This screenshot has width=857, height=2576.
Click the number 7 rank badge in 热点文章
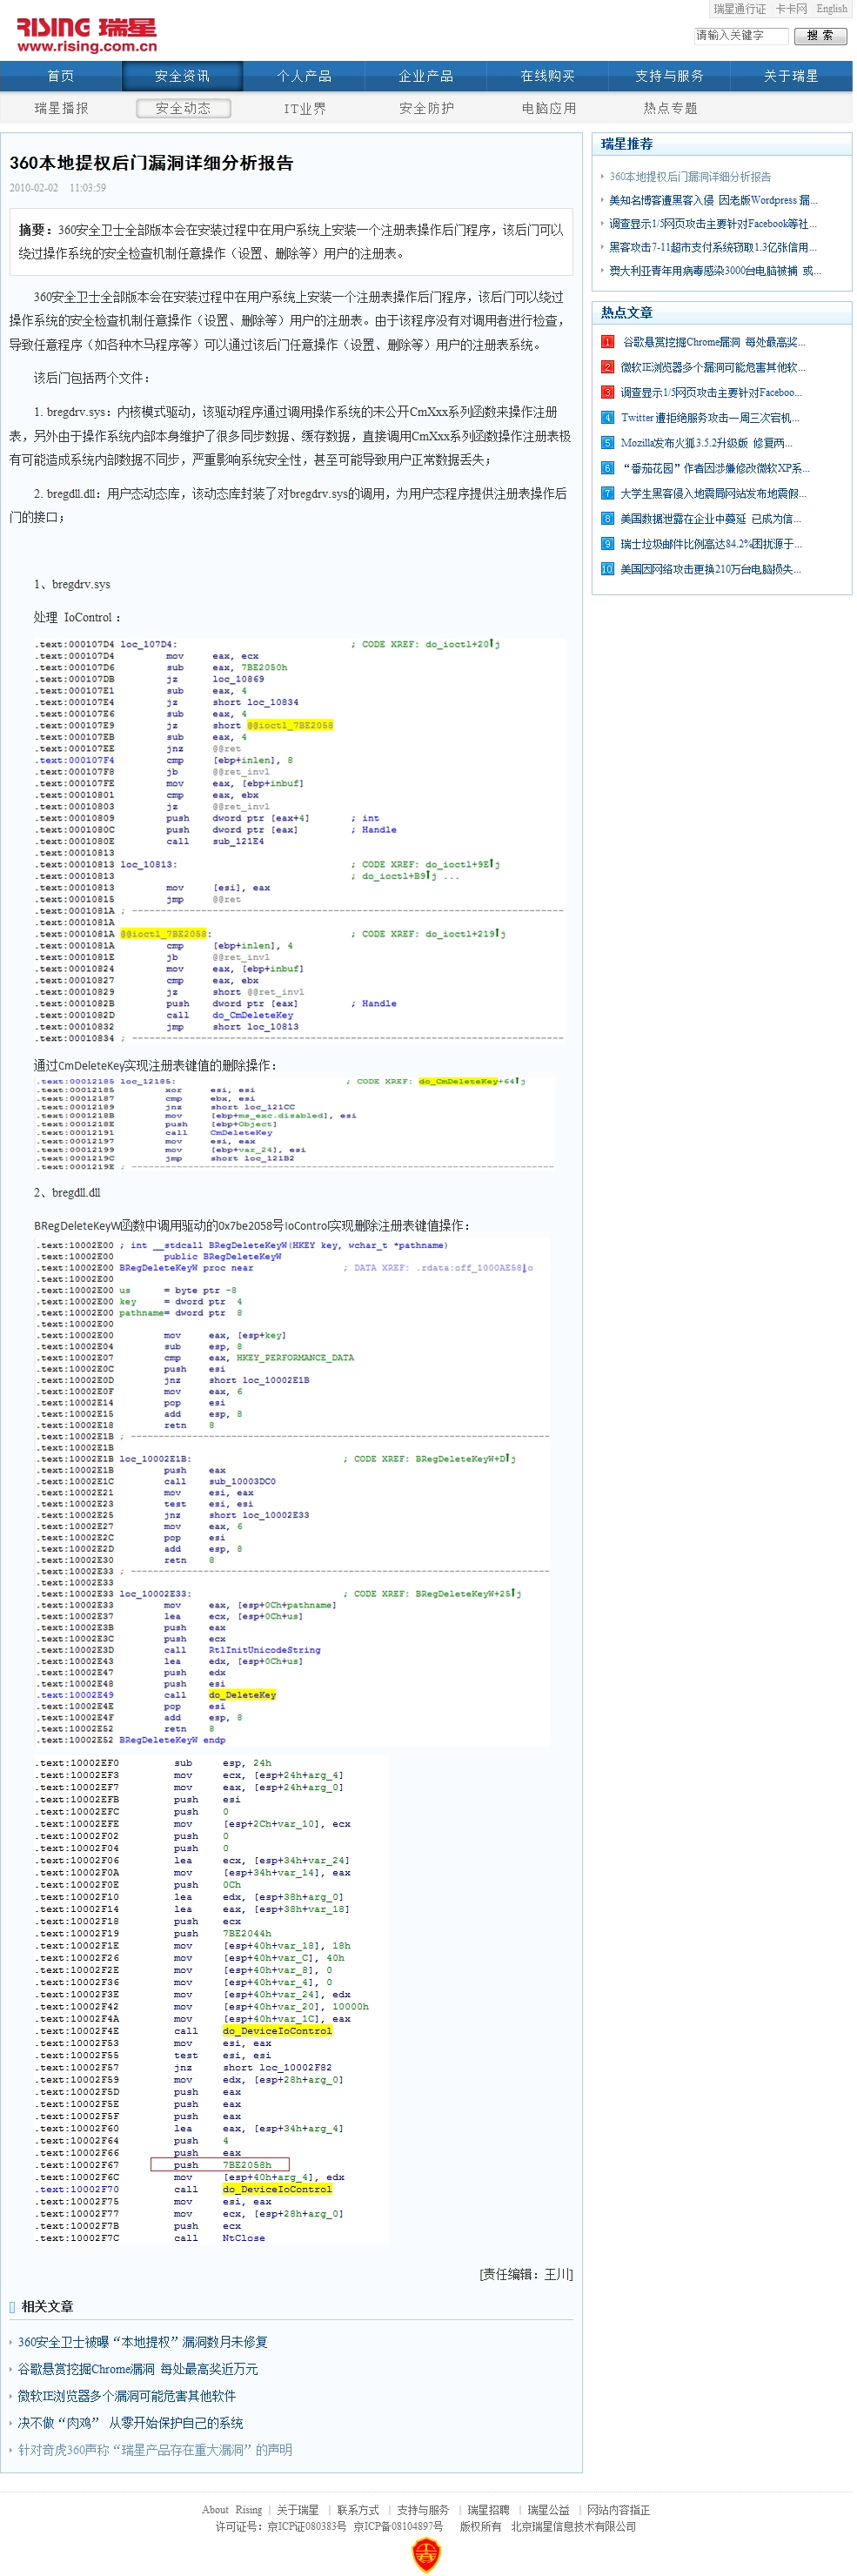coord(607,493)
